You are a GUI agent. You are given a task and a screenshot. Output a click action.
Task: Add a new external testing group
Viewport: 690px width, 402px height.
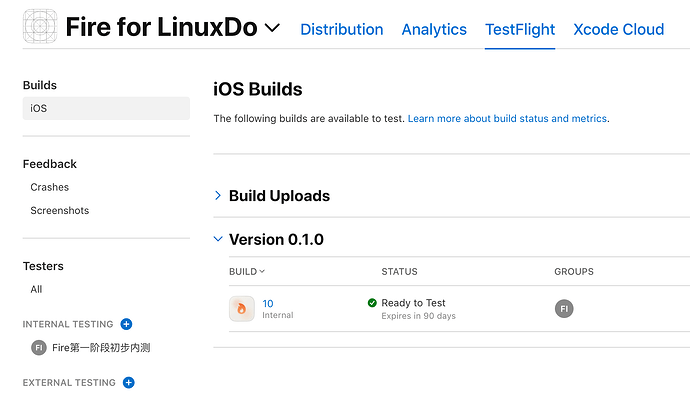pos(128,383)
